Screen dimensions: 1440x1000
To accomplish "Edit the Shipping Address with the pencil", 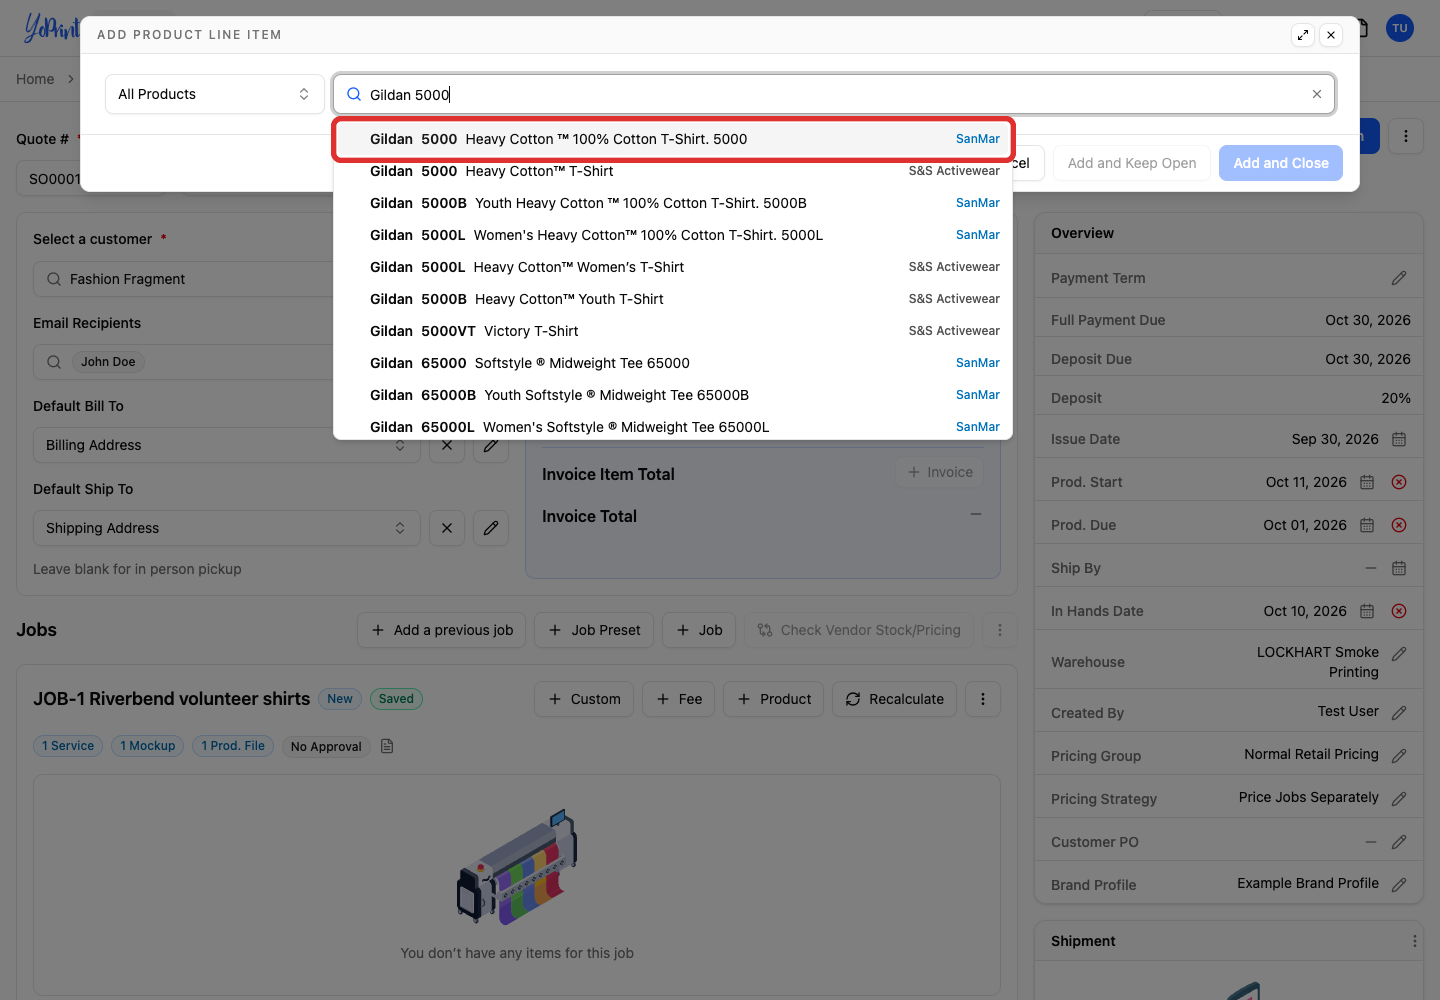I will click(491, 528).
